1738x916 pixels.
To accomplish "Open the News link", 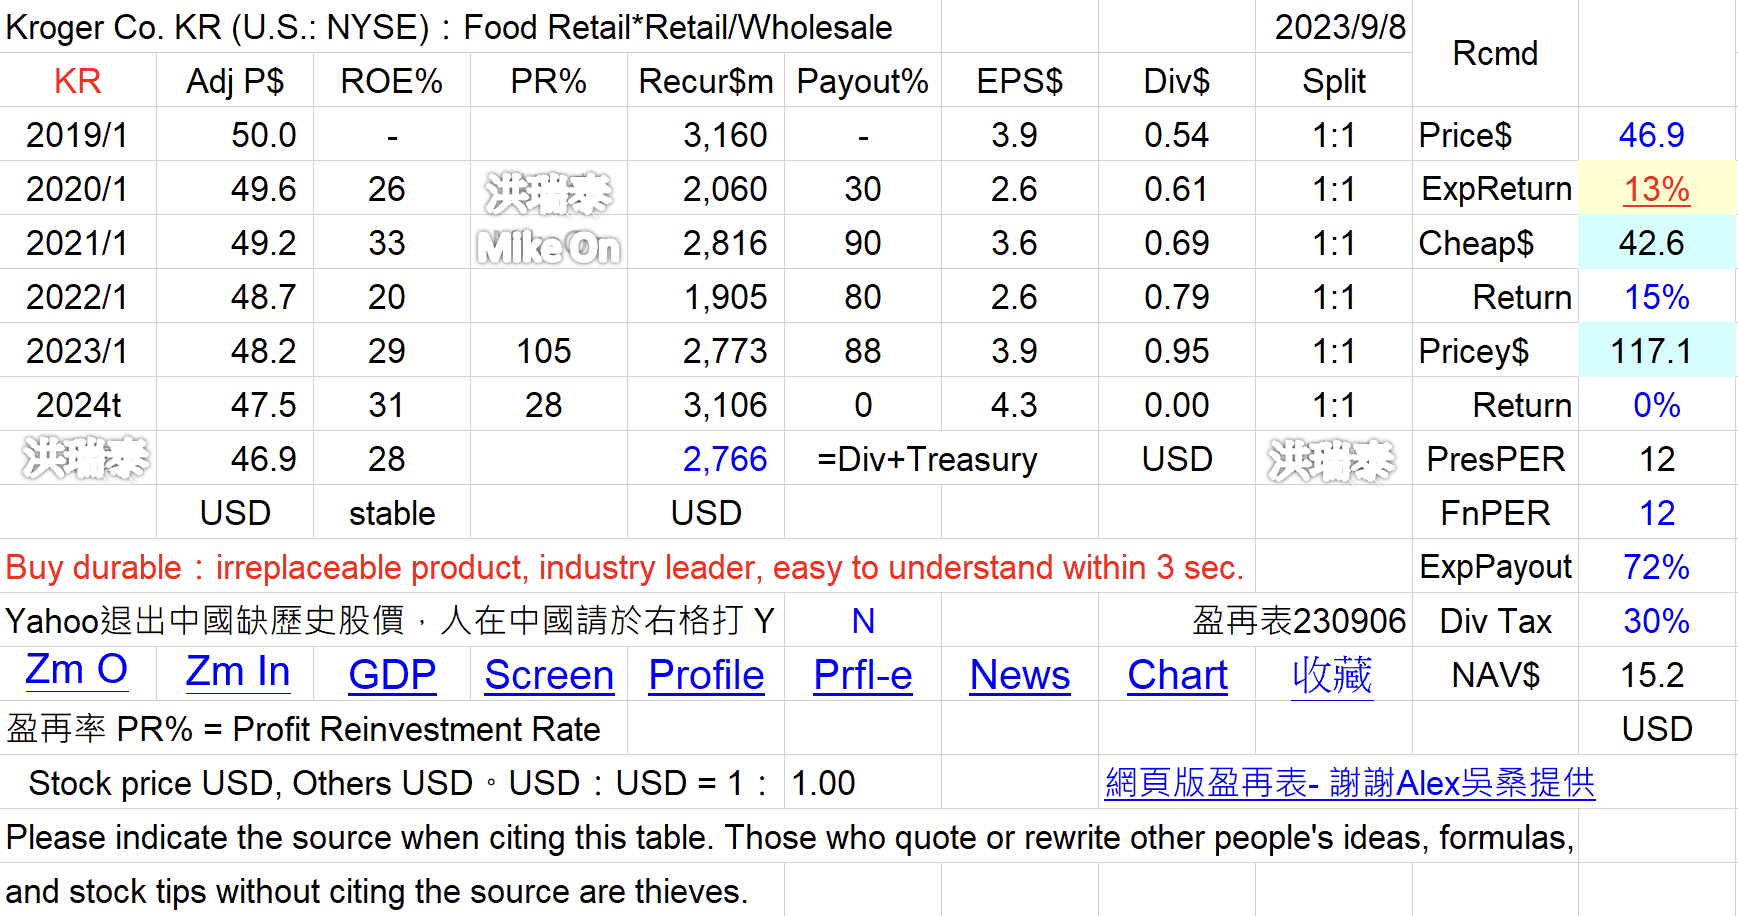I will click(1020, 675).
